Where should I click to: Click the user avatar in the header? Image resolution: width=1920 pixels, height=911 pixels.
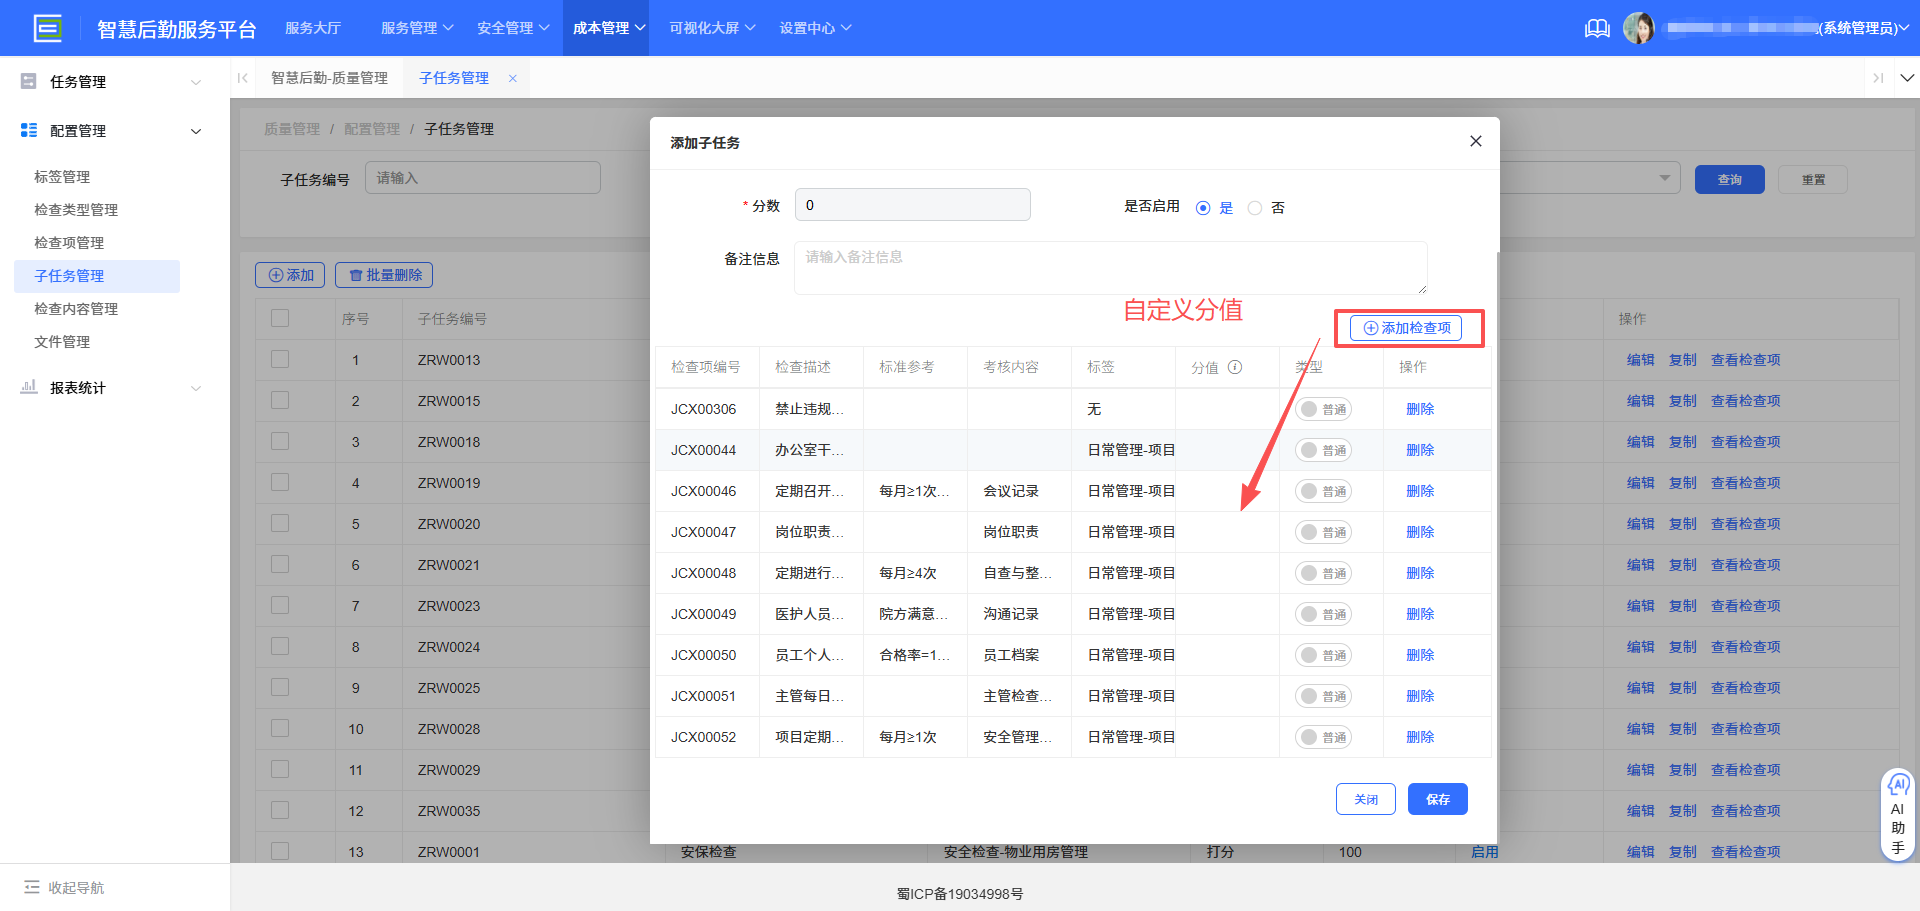tap(1640, 27)
